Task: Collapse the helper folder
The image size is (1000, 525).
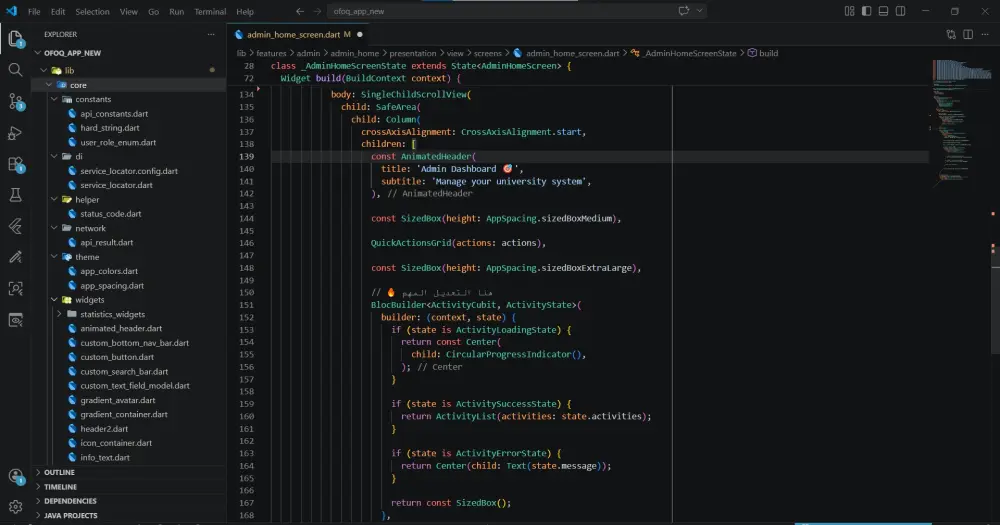Action: pyautogui.click(x=54, y=200)
